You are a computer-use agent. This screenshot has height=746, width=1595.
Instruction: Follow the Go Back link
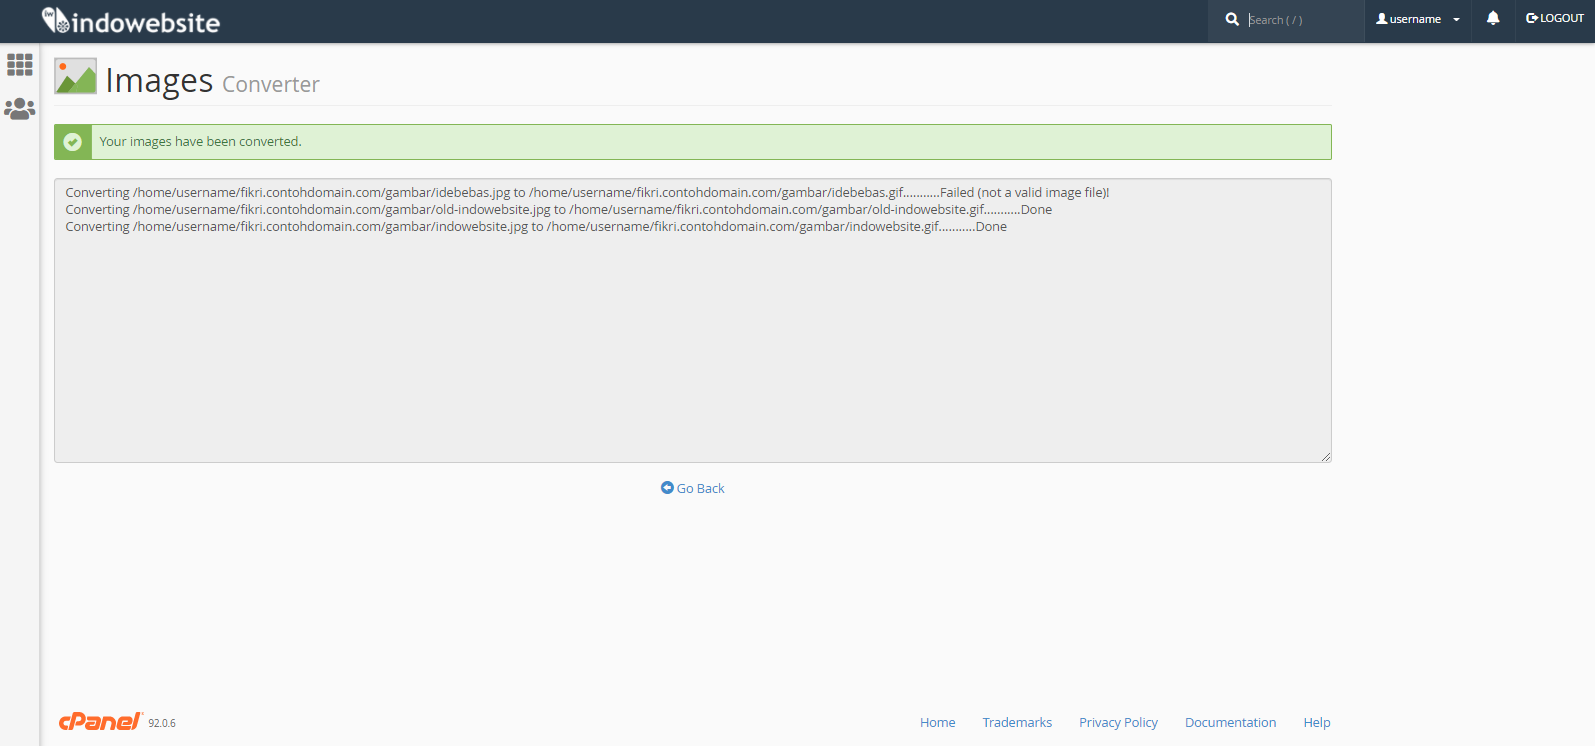click(693, 488)
